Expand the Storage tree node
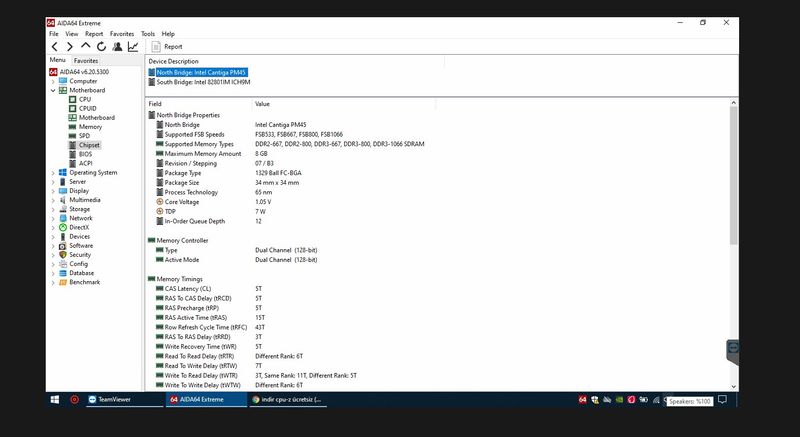The image size is (800, 437). tap(53, 209)
